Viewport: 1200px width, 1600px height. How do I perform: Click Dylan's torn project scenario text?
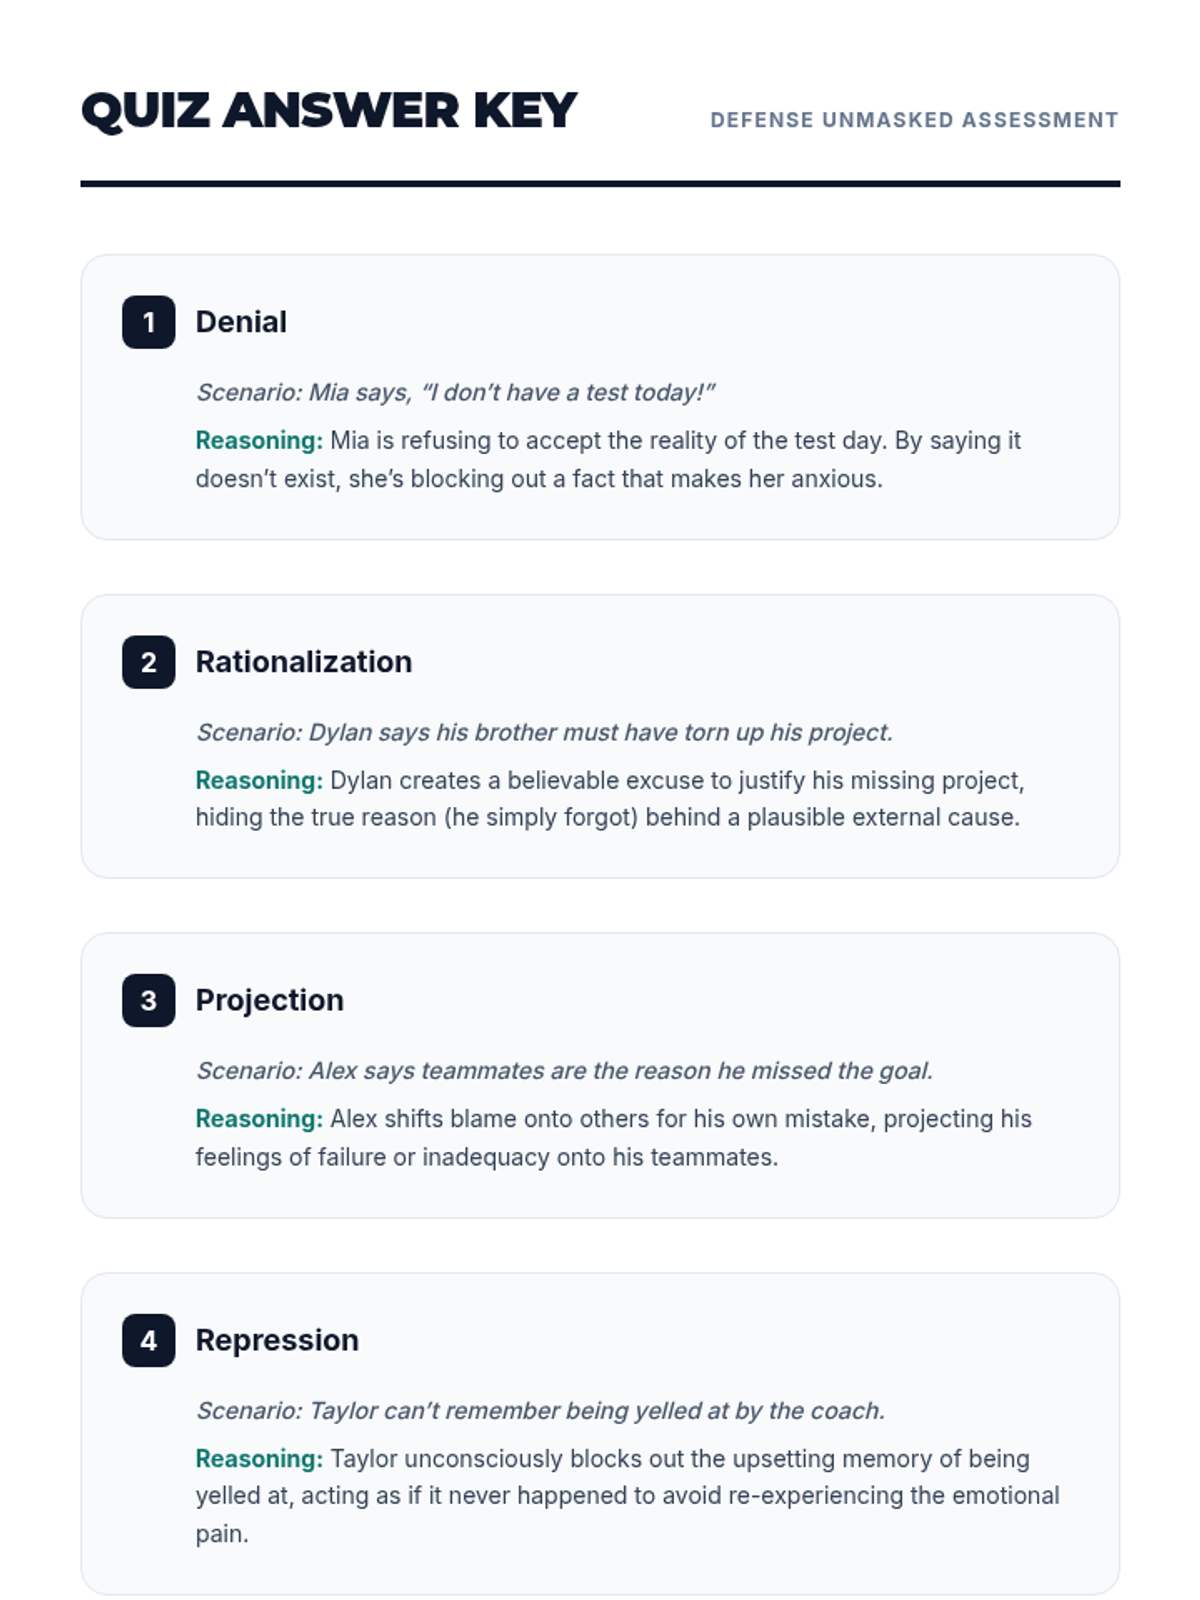pyautogui.click(x=544, y=732)
